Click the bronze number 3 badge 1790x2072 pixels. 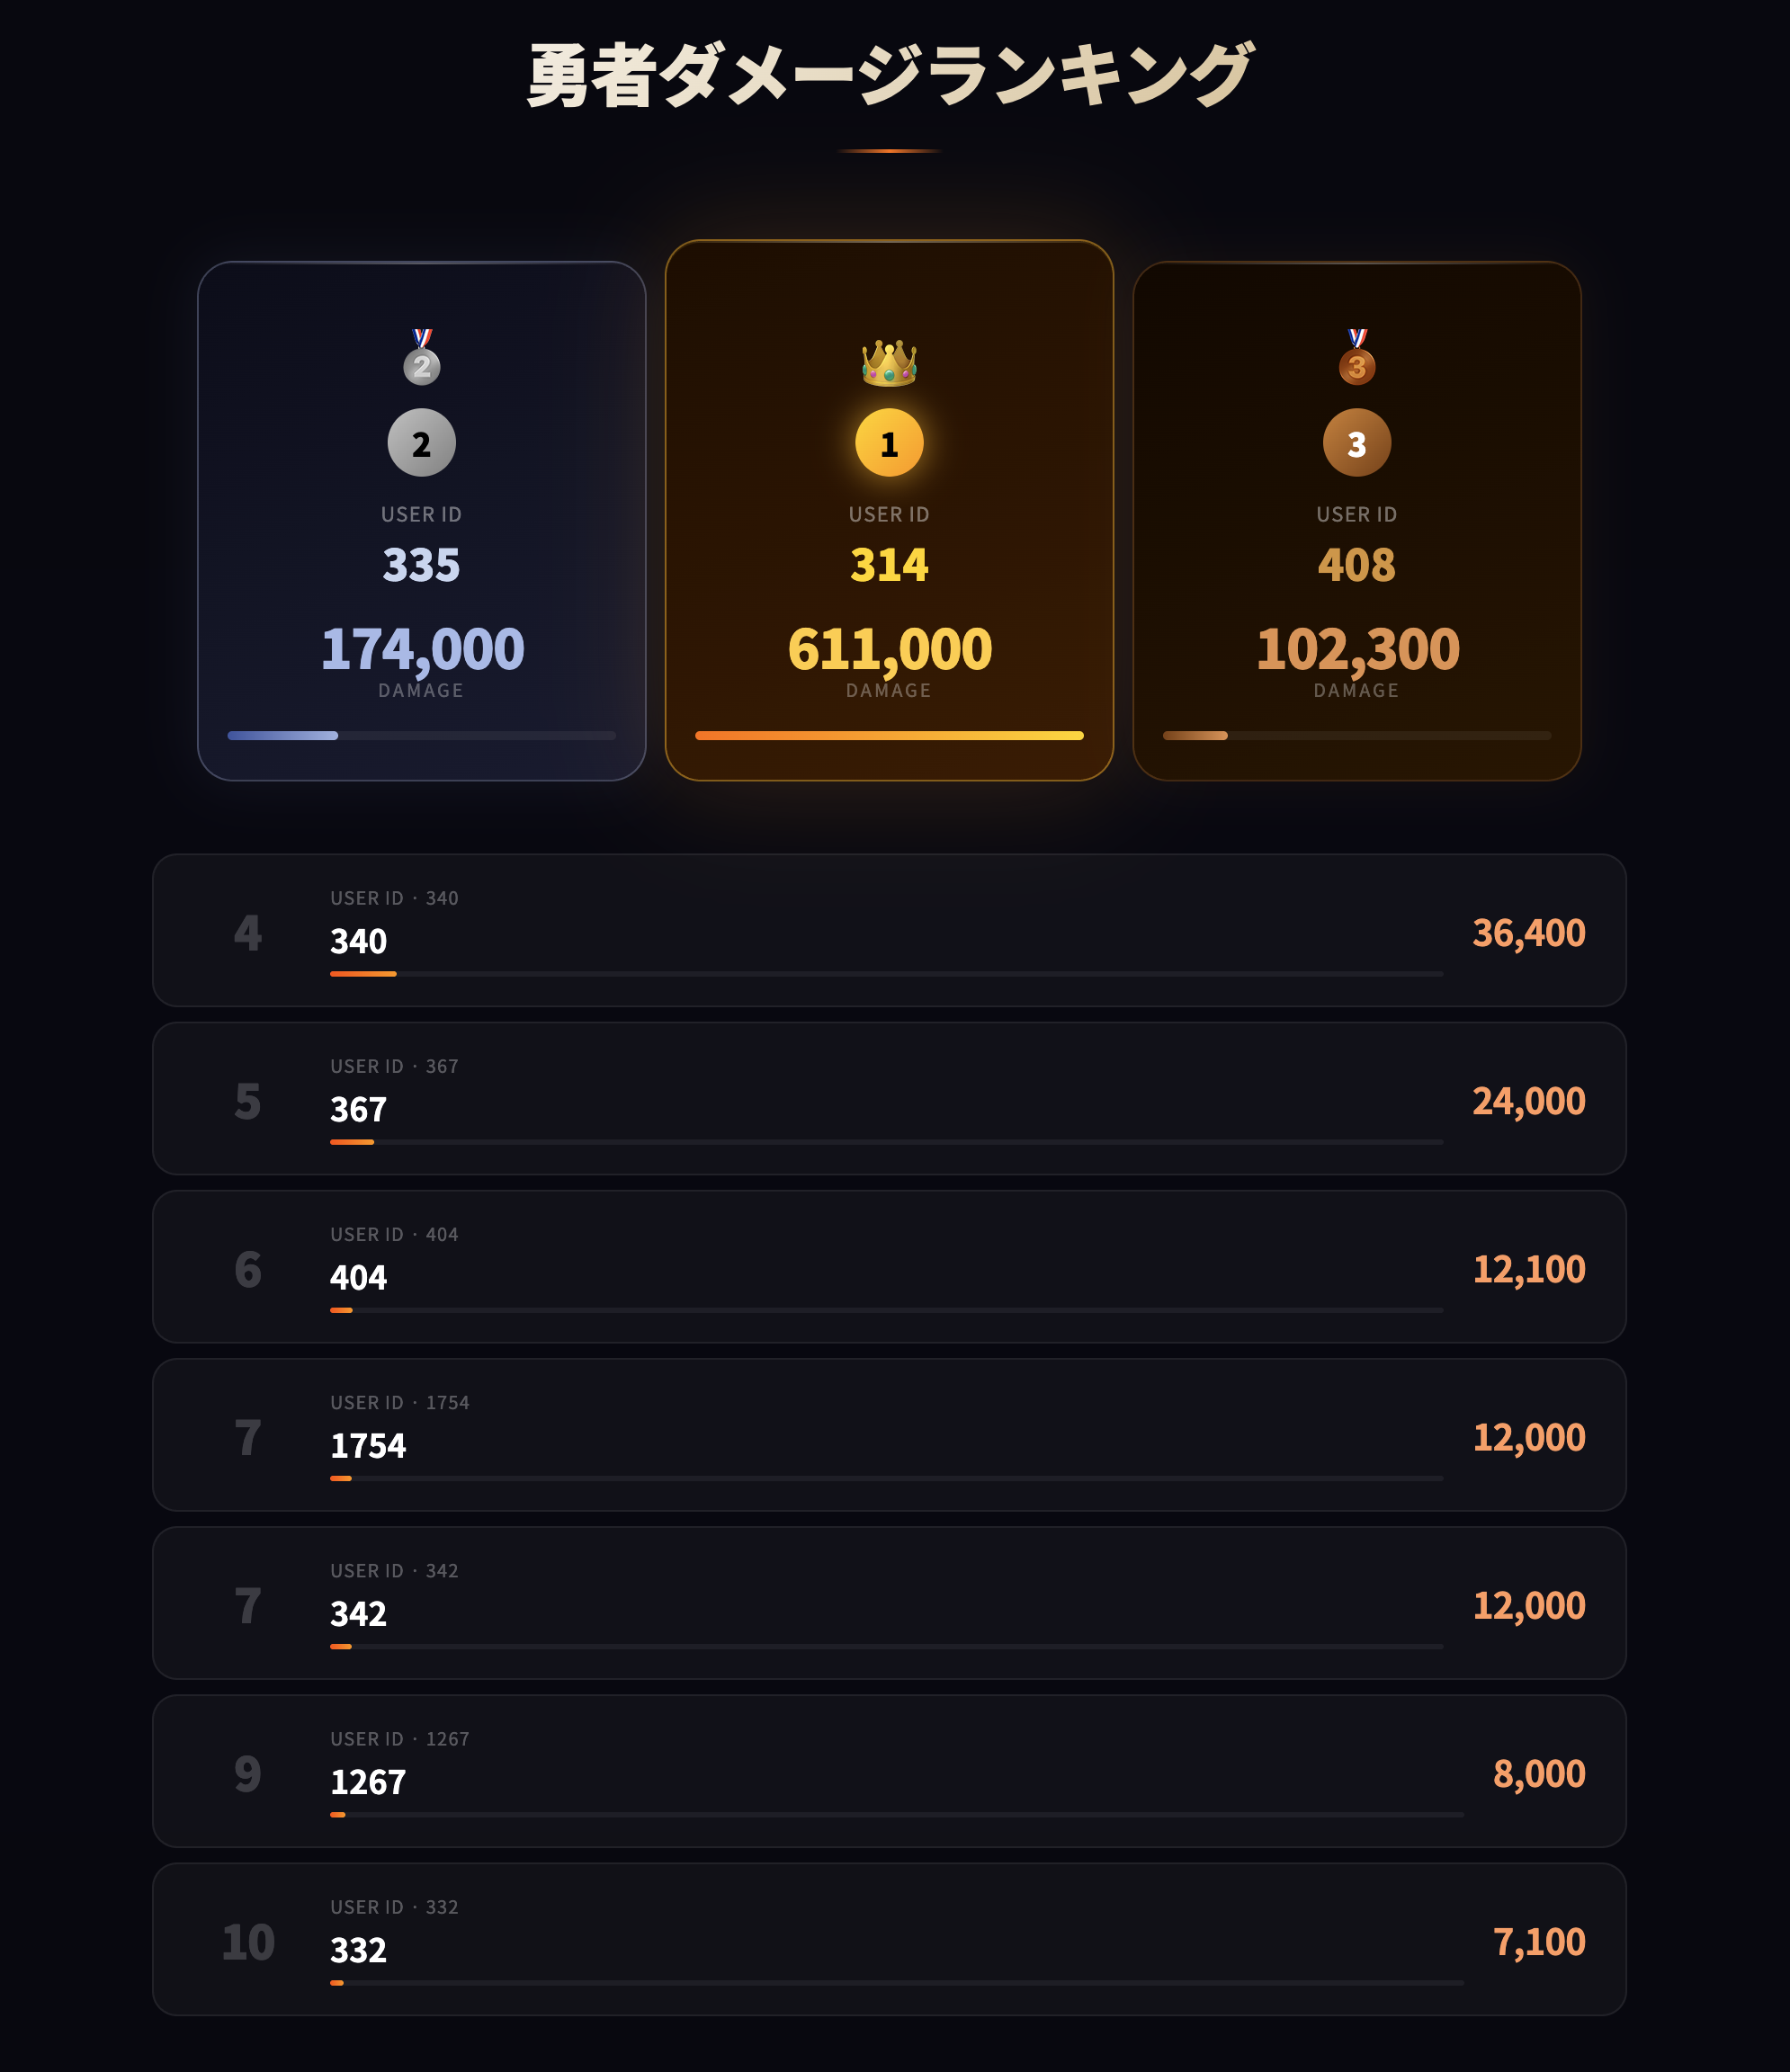[1357, 443]
